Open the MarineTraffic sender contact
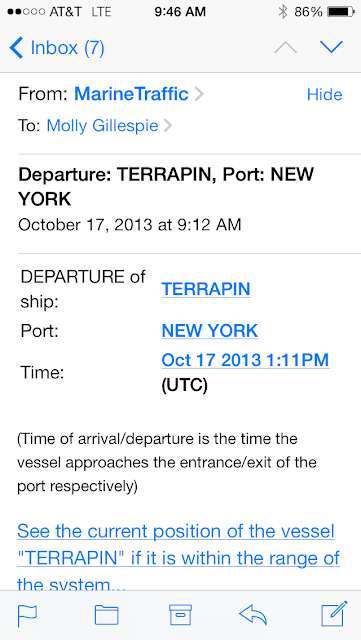The height and width of the screenshot is (640, 361). (x=131, y=94)
